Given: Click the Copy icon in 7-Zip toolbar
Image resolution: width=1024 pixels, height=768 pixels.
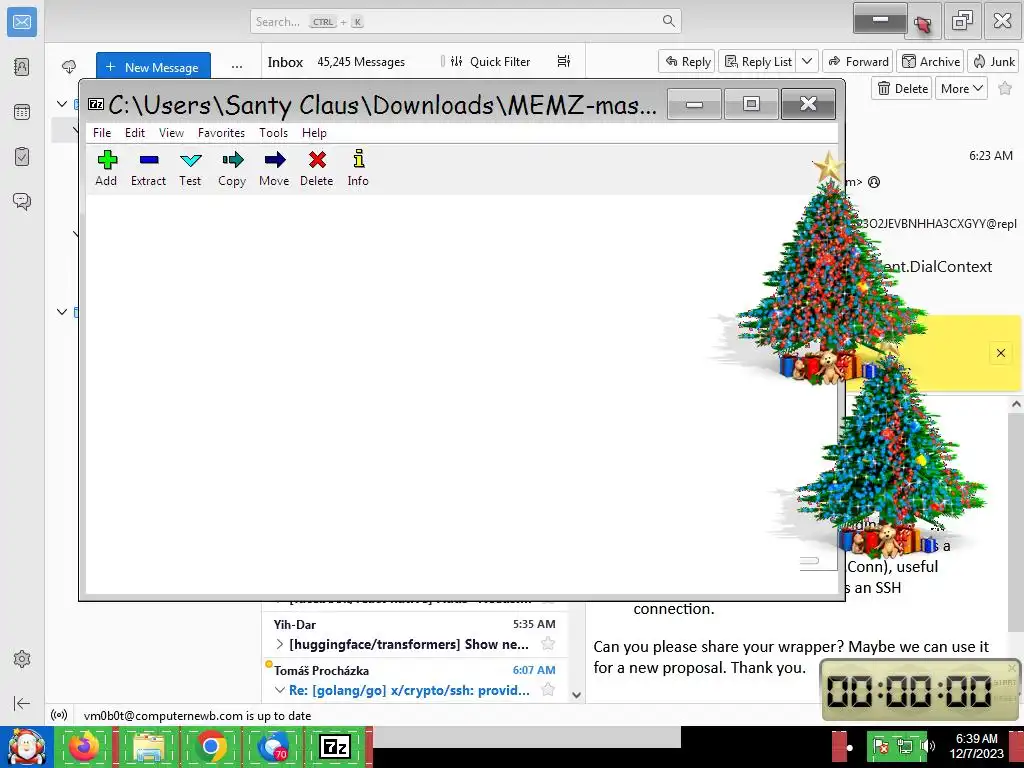Looking at the screenshot, I should tap(232, 168).
